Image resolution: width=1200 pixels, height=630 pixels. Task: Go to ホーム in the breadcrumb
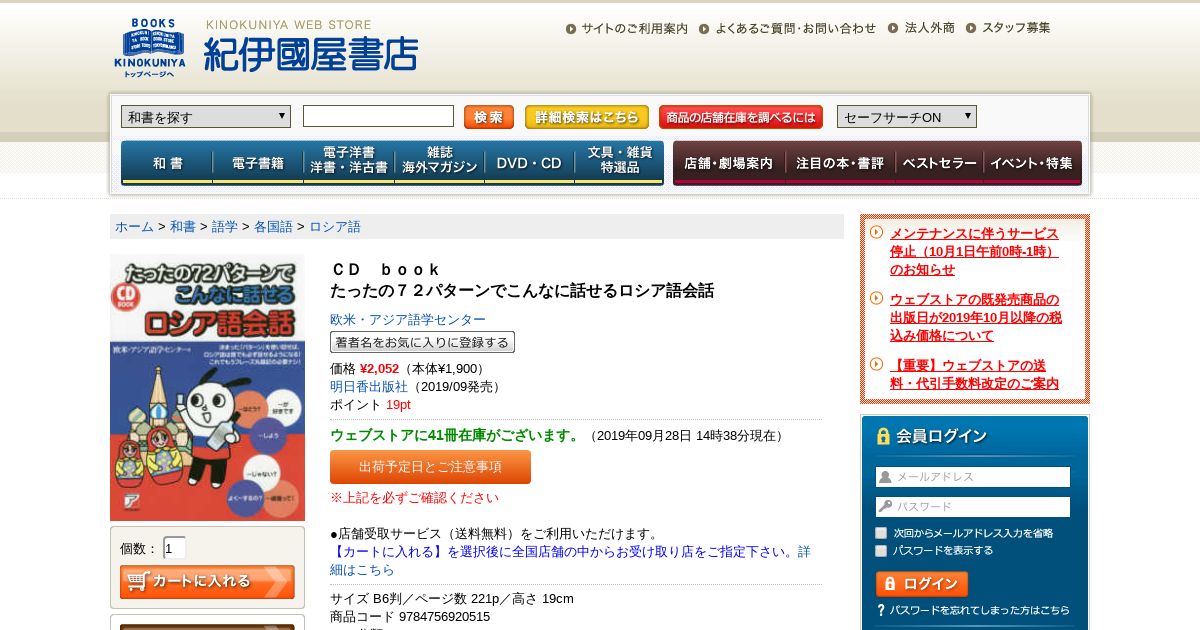134,227
